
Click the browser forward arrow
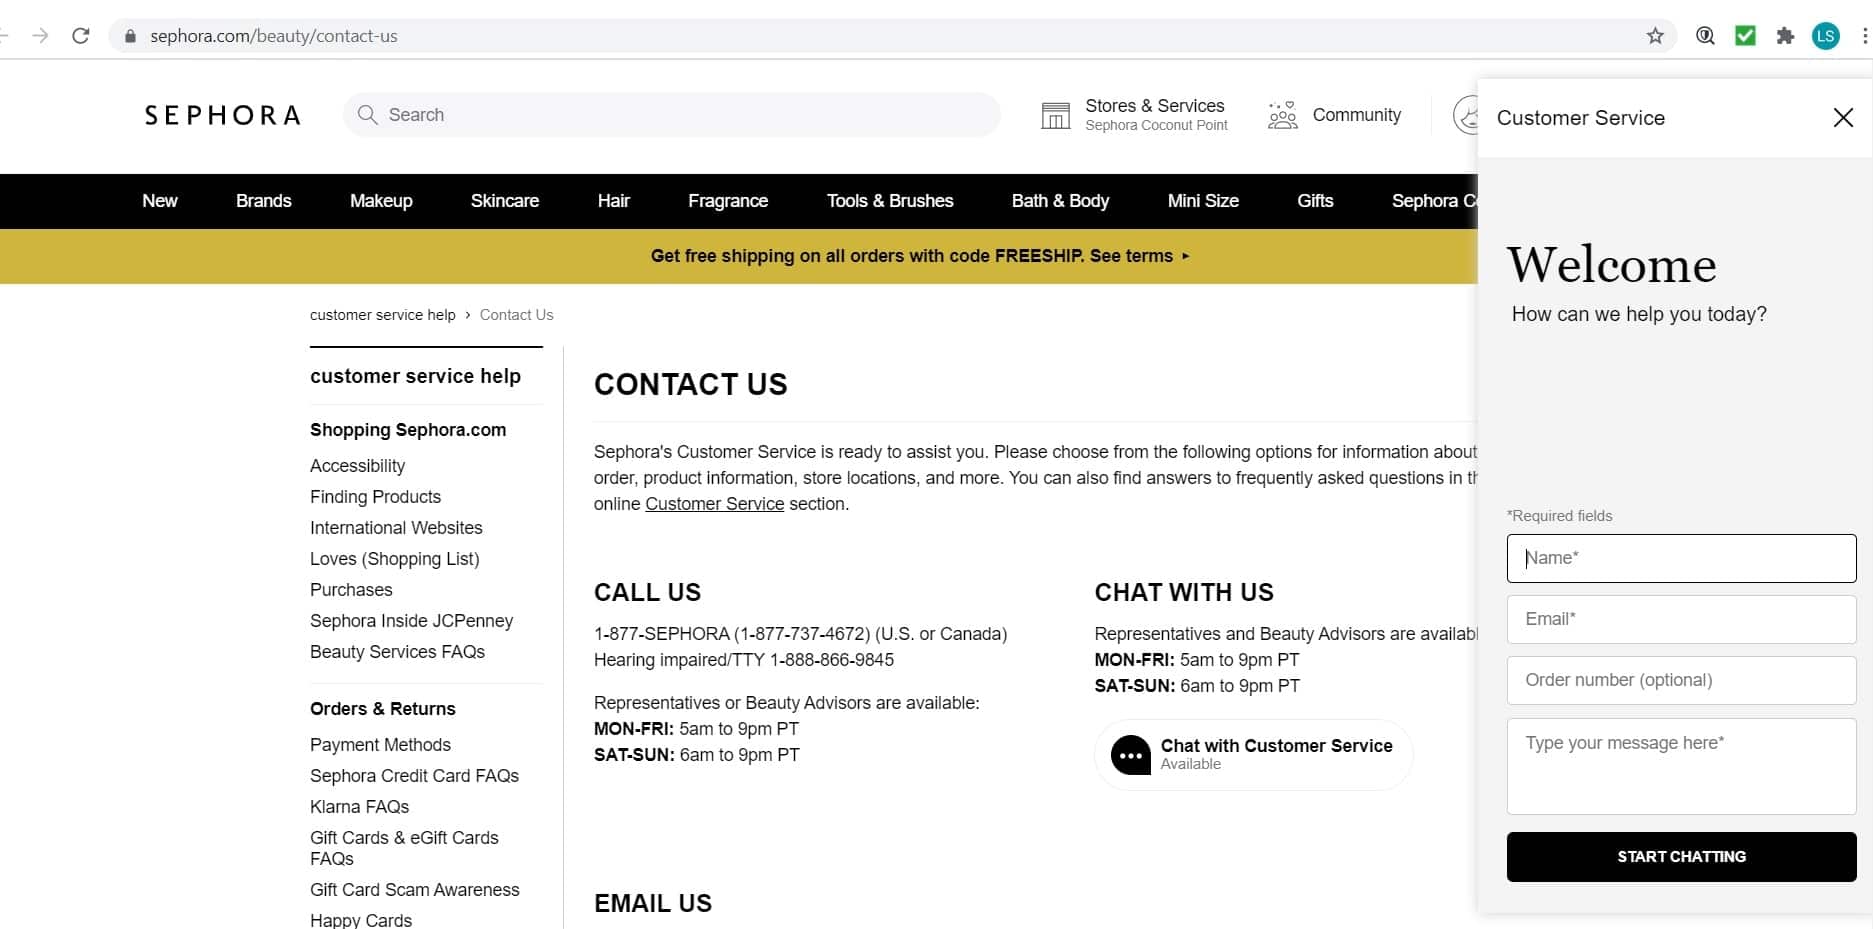40,36
